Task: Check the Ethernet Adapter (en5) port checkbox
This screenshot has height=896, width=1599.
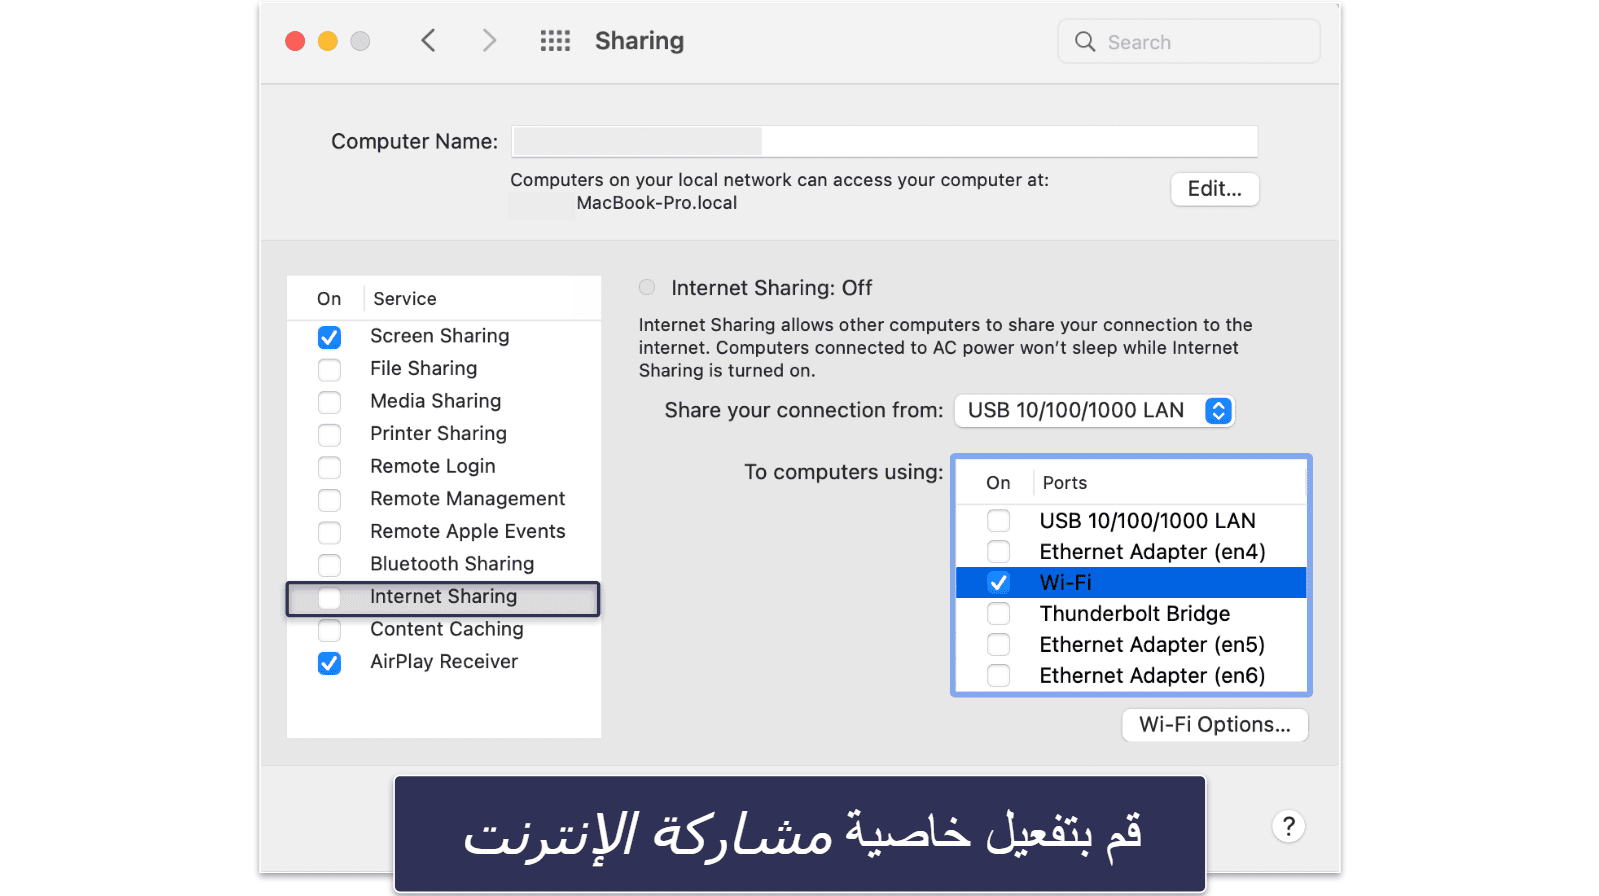Action: coord(998,644)
